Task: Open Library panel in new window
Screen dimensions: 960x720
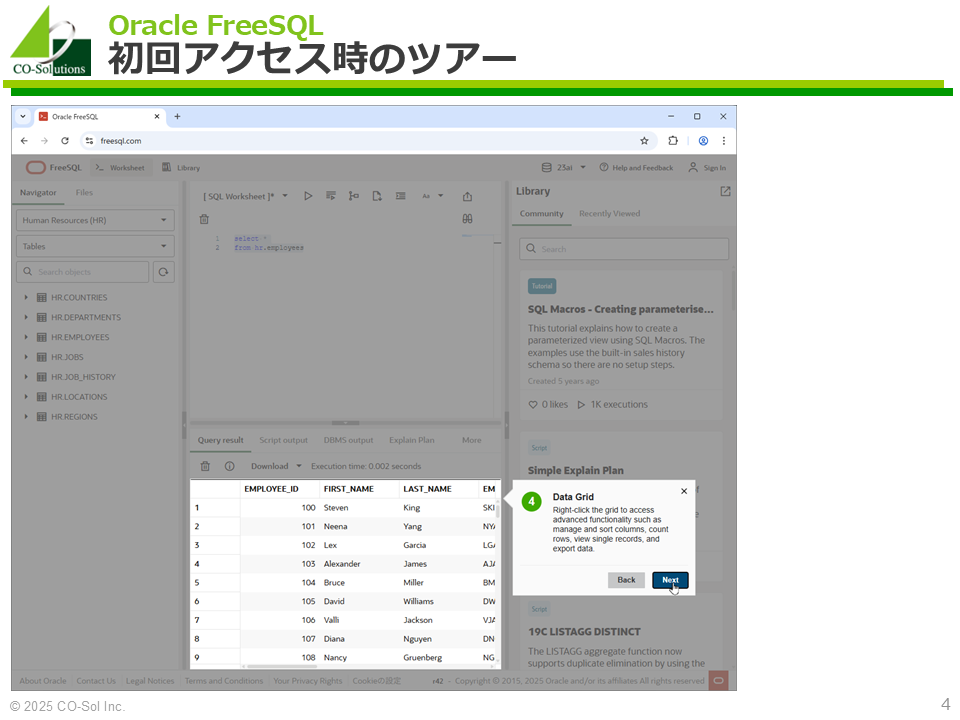Action: coord(725,192)
